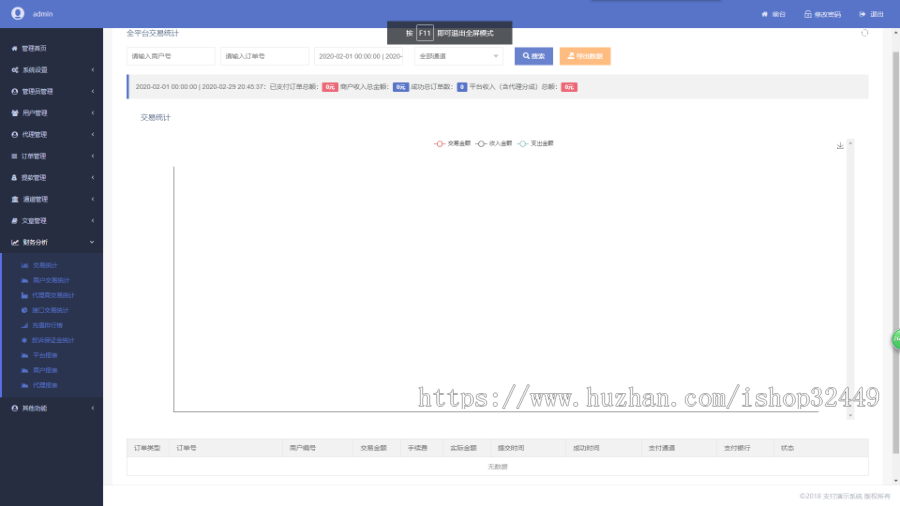Image resolution: width=900 pixels, height=506 pixels.
Task: Click the icon beside 提款管理
Action: coord(14,178)
